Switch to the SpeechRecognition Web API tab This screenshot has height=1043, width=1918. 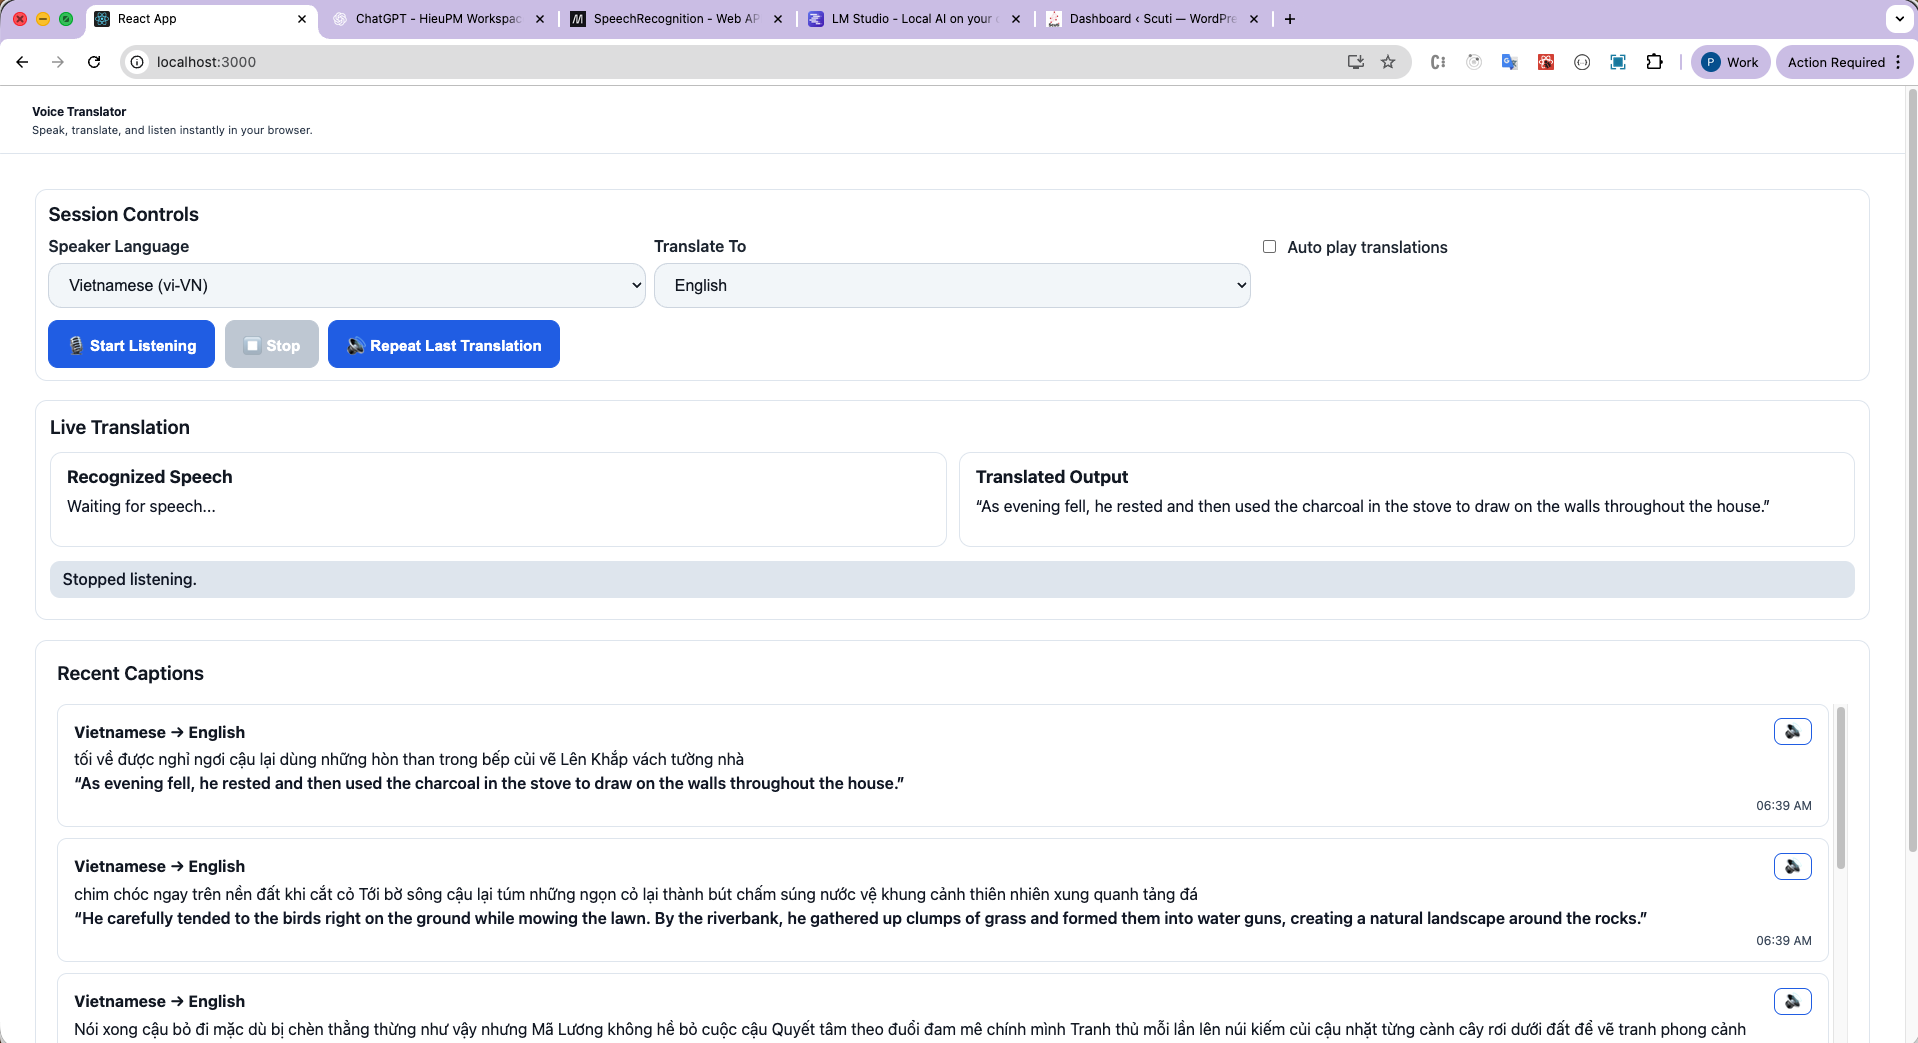coord(676,19)
